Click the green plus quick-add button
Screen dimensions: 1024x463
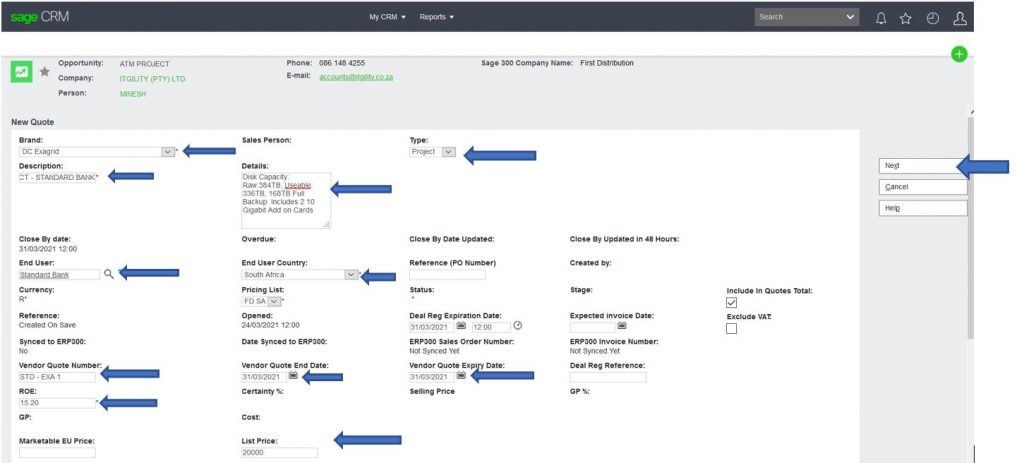(x=960, y=55)
